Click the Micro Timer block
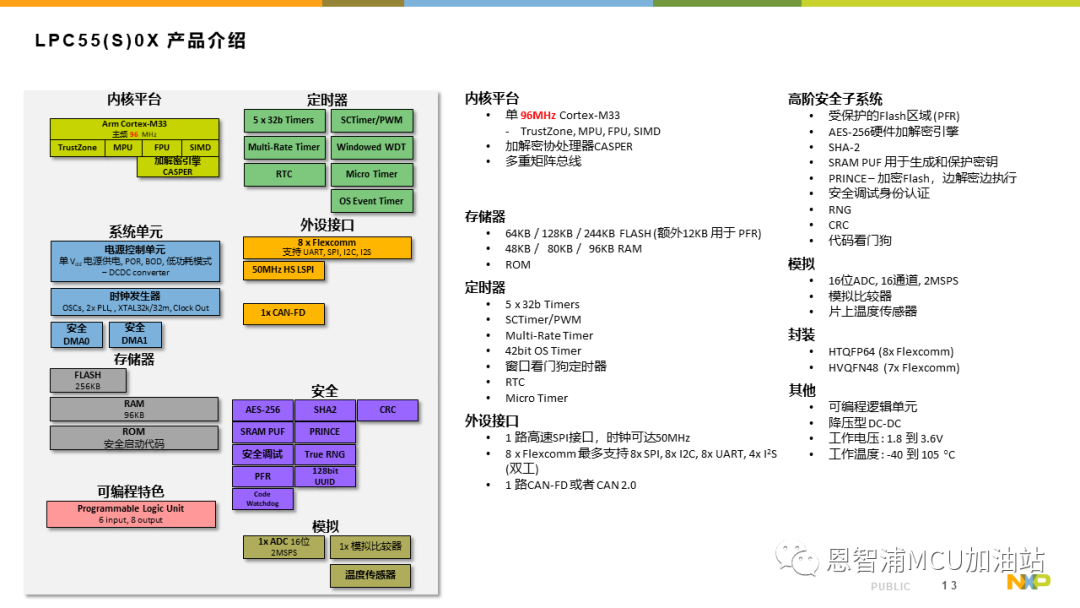Screen dimensions: 1080x608 [372, 174]
